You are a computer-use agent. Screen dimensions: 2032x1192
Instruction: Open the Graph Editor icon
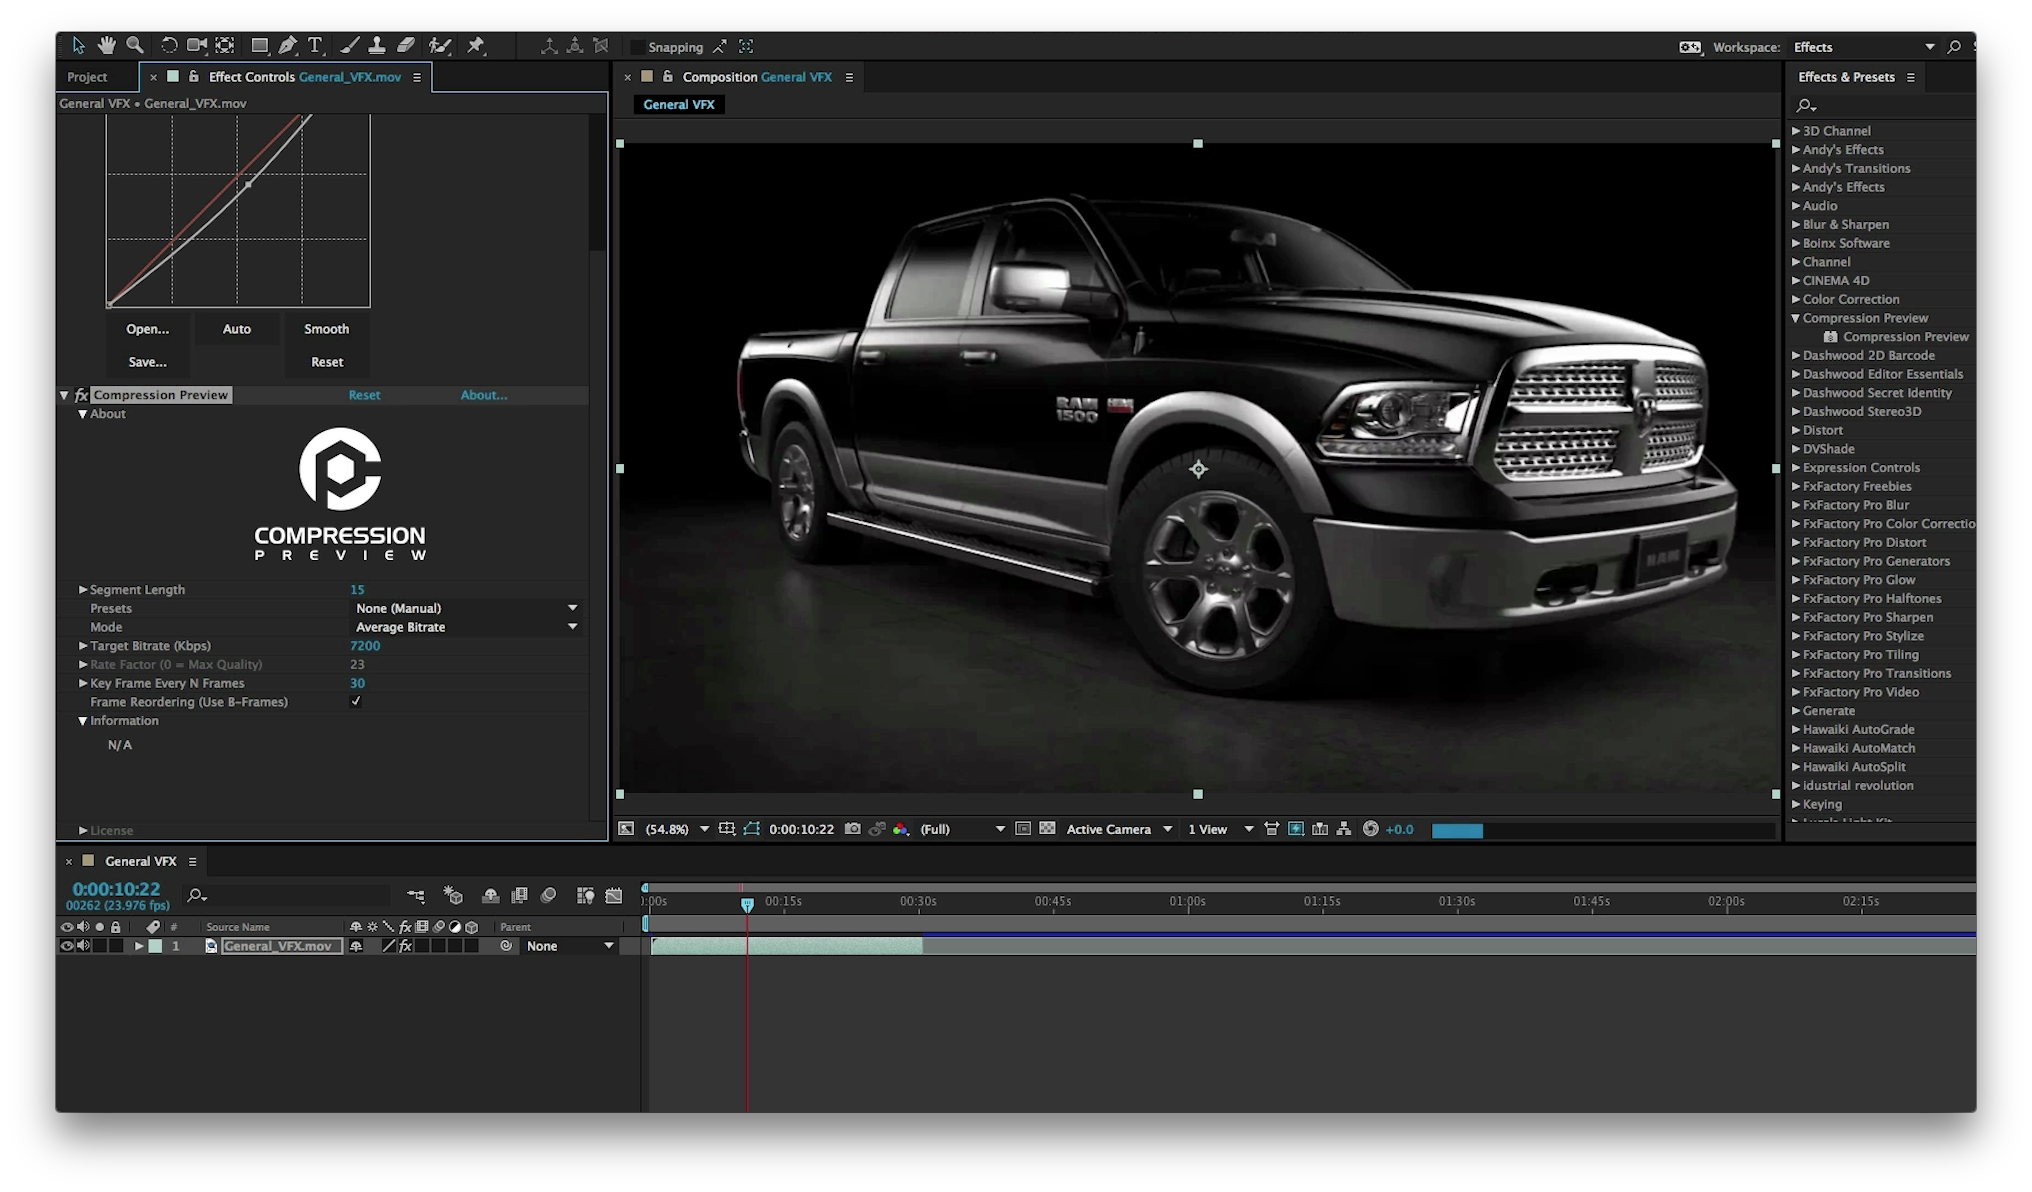click(x=614, y=896)
